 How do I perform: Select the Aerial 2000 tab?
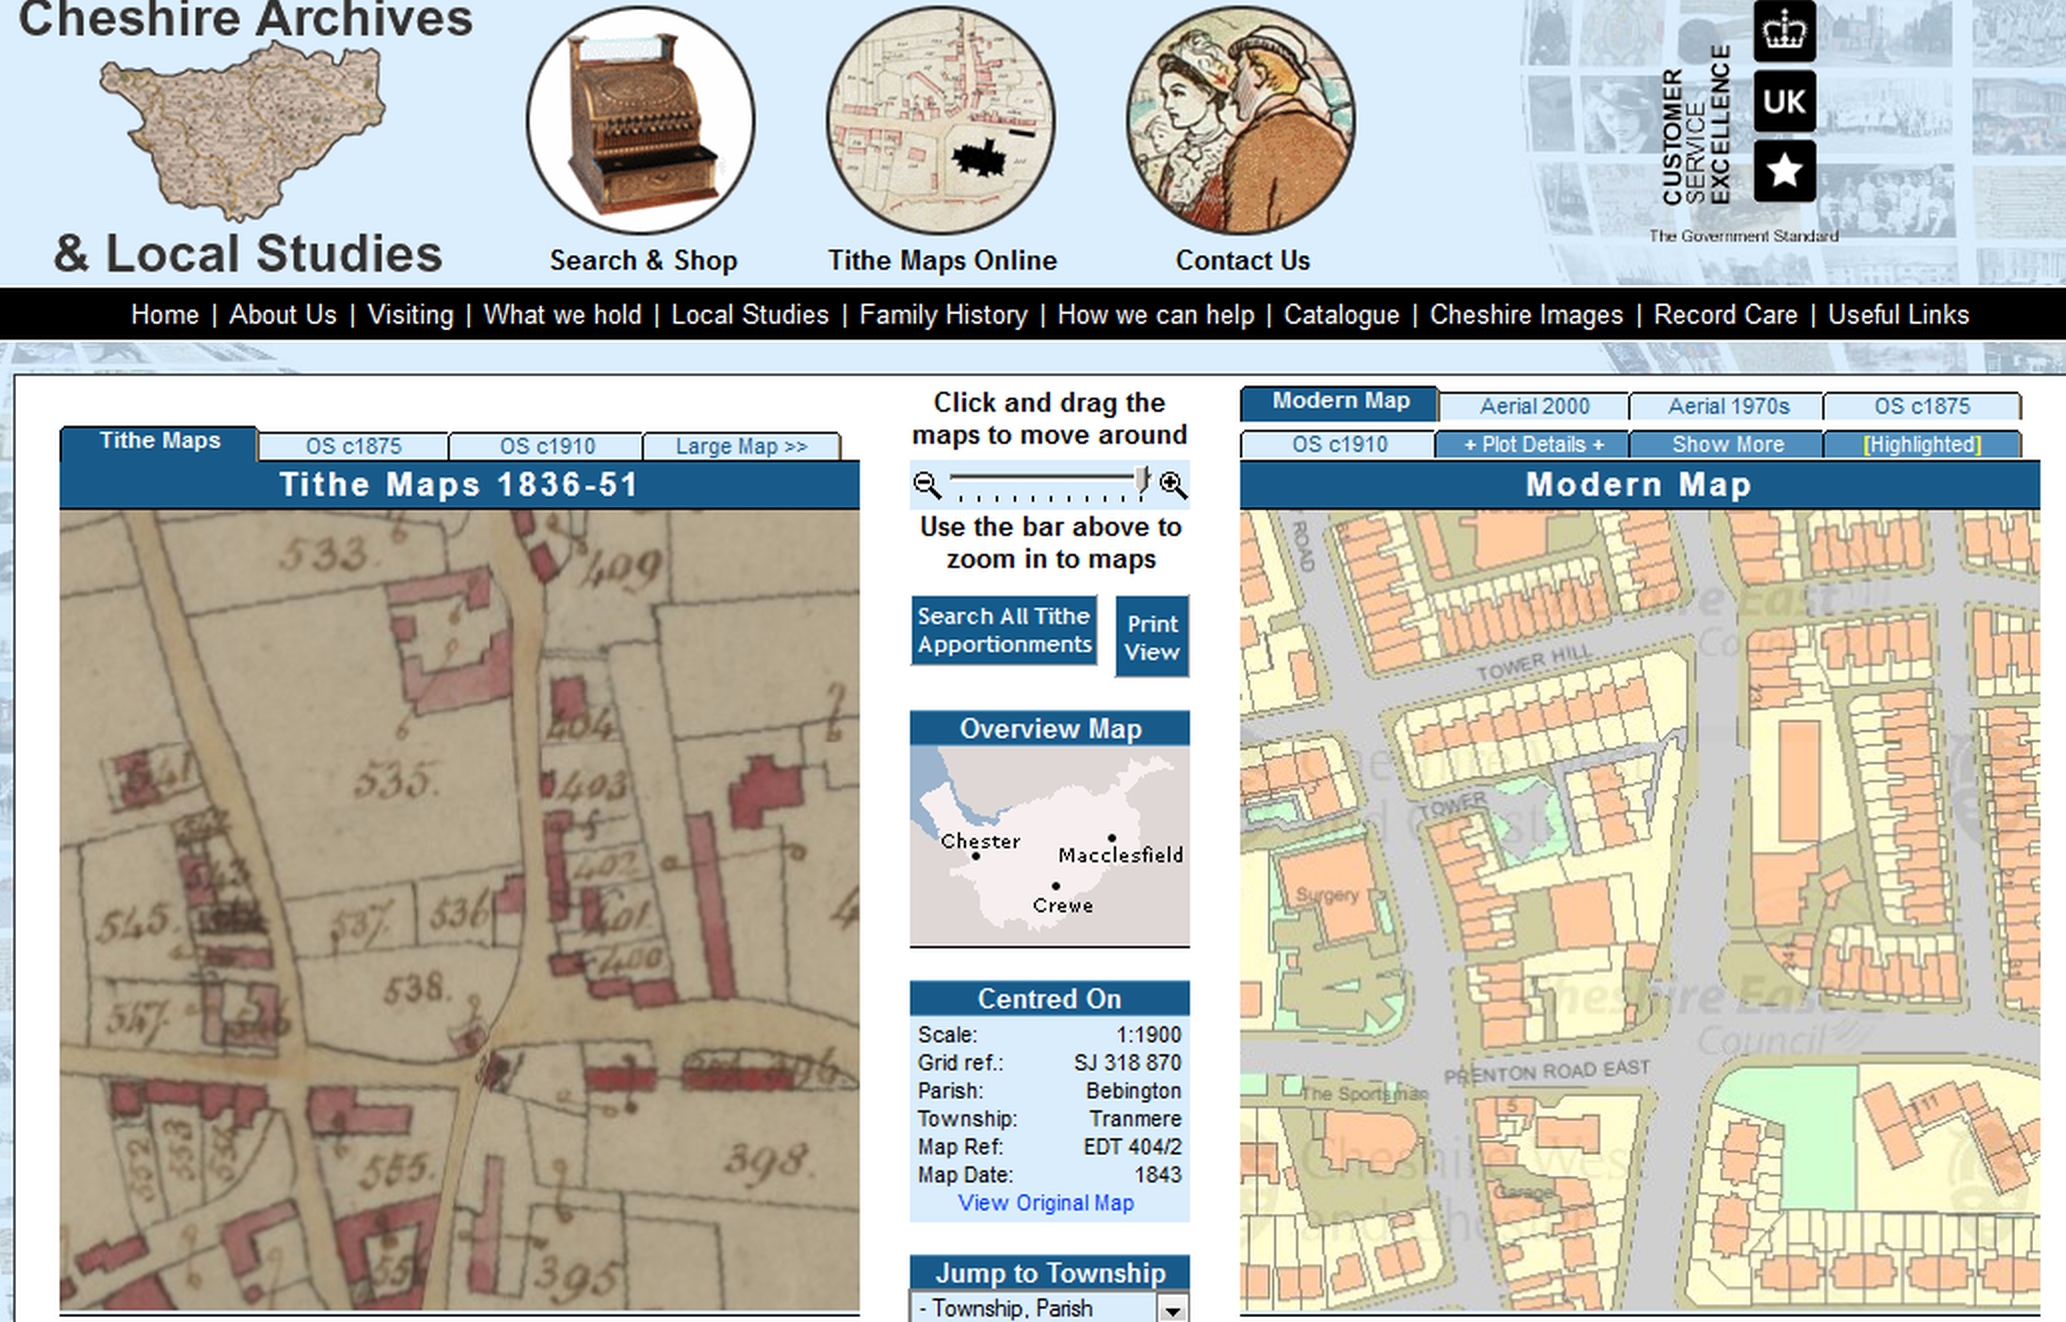[x=1534, y=406]
